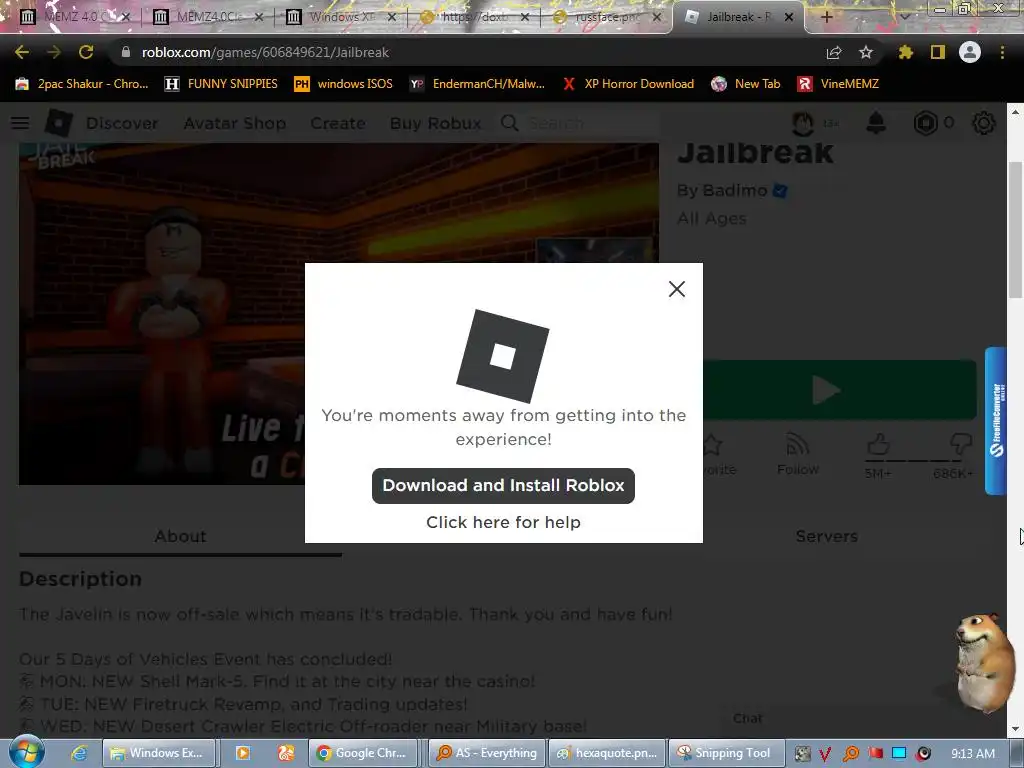Viewport: 1024px width, 768px height.
Task: Open Windows Explorer taskbar item
Action: 159,753
